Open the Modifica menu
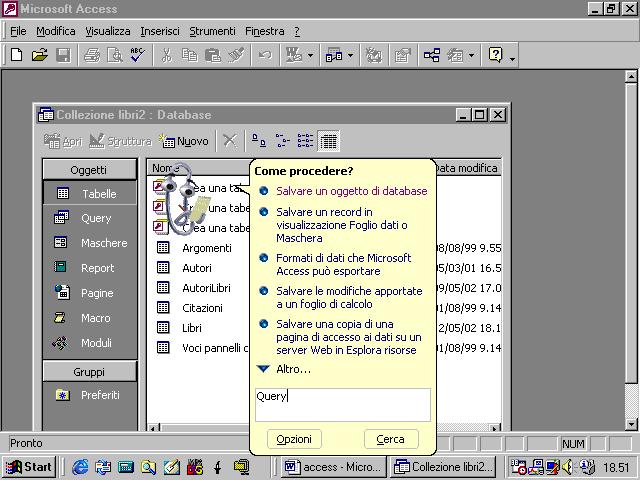640x480 pixels. (x=56, y=31)
